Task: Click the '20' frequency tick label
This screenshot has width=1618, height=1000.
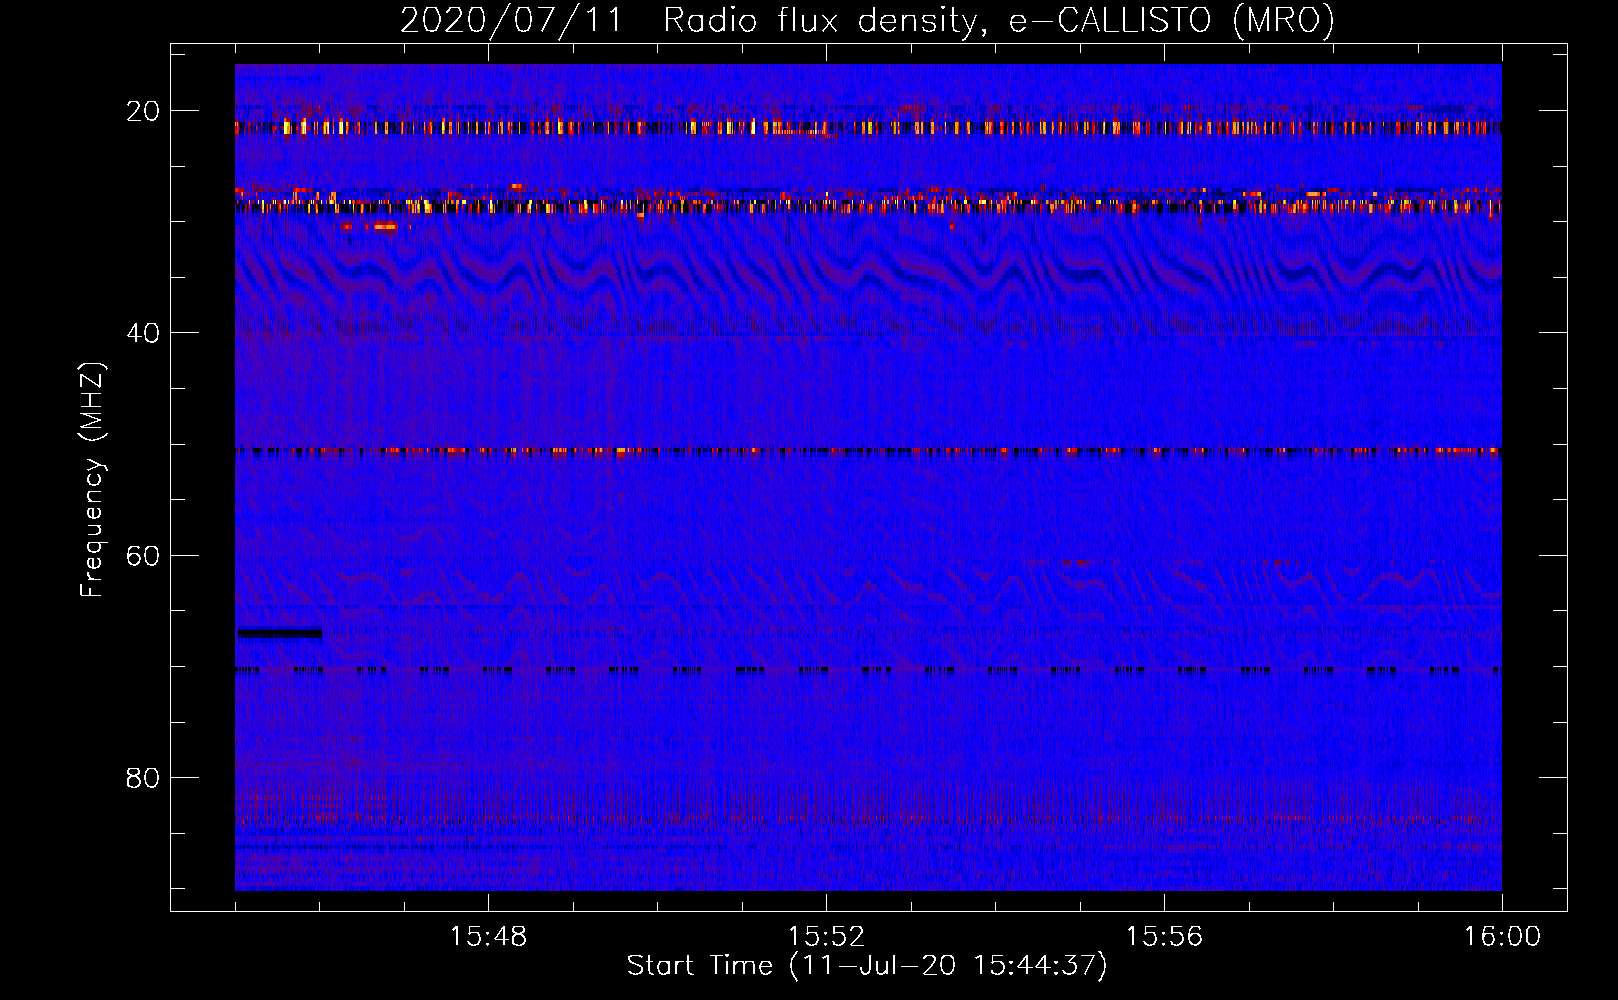Action: tap(143, 111)
